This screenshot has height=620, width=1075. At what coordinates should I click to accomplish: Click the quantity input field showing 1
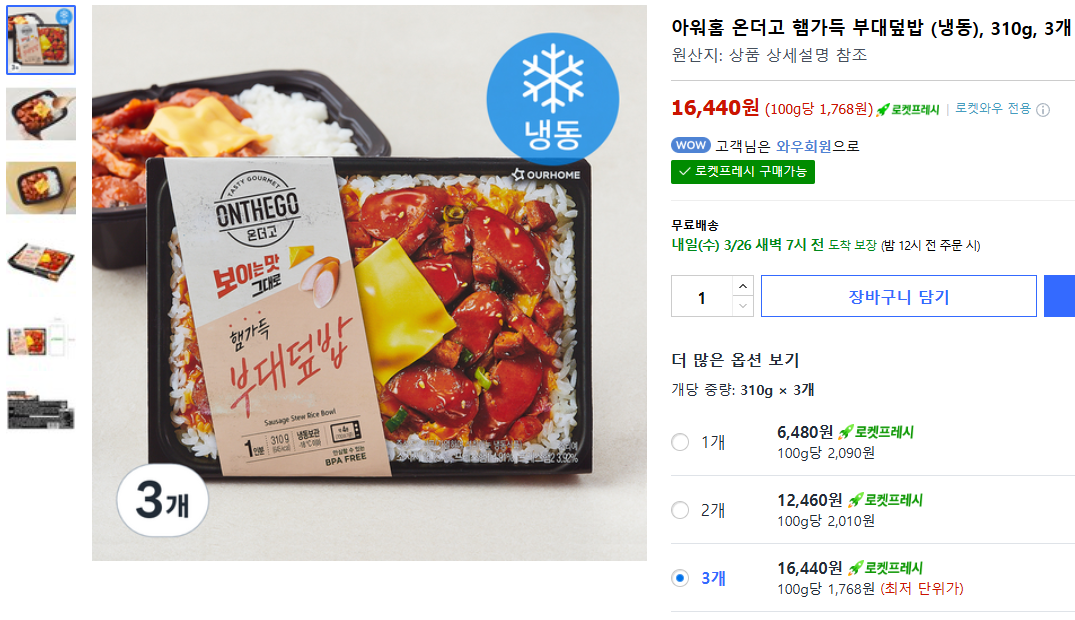pos(702,296)
